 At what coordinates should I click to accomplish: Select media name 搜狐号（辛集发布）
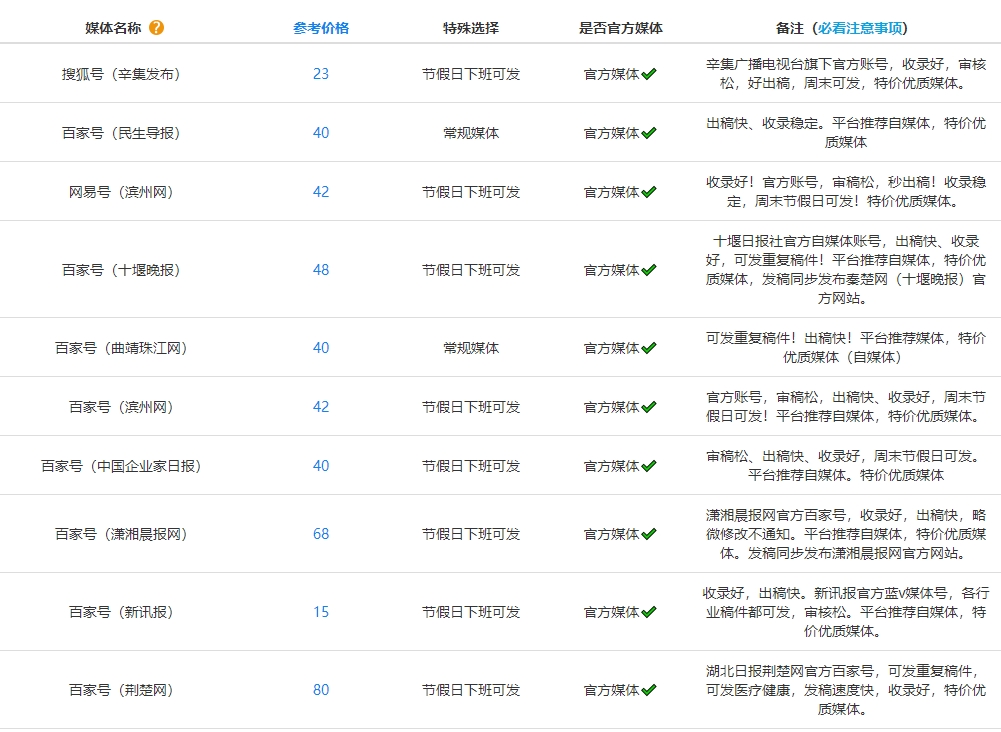pyautogui.click(x=121, y=74)
